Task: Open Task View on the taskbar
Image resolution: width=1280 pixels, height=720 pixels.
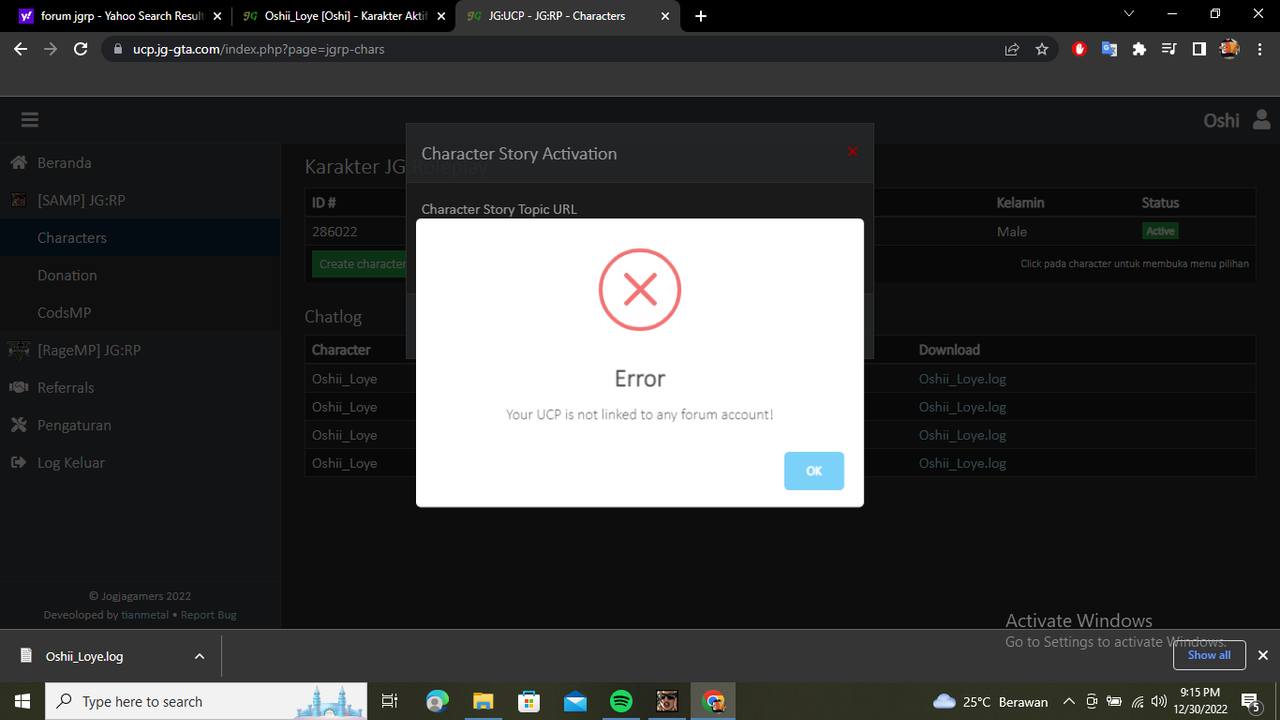Action: click(390, 701)
